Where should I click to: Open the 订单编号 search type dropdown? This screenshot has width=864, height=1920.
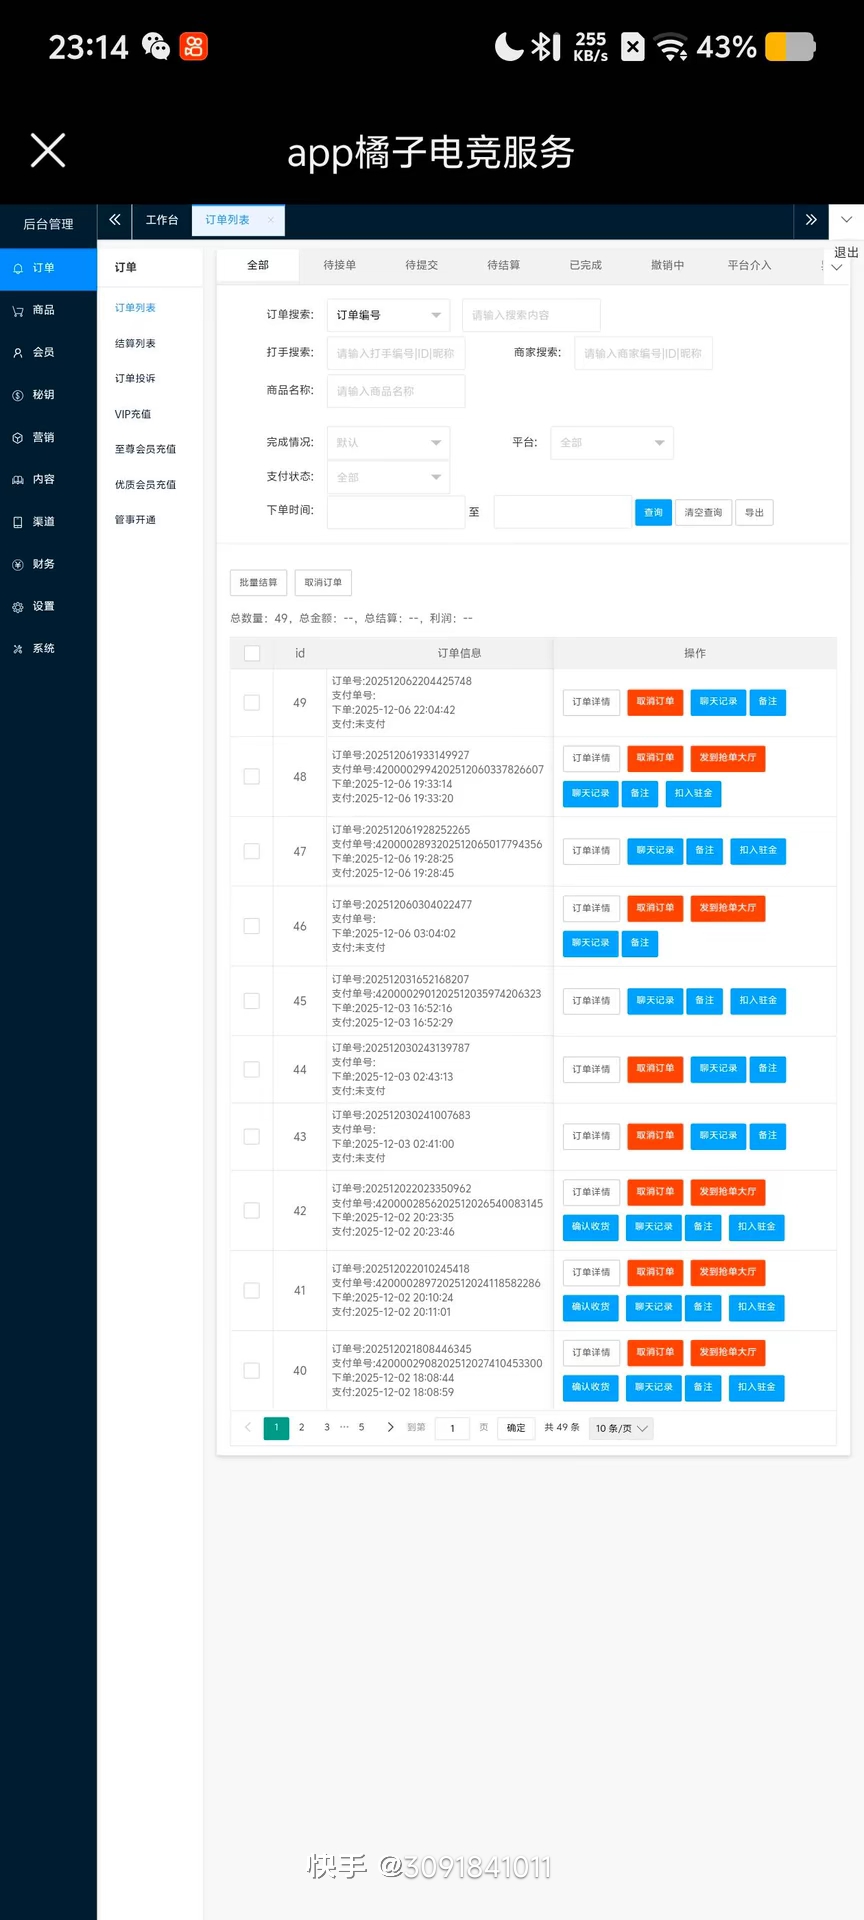(389, 315)
